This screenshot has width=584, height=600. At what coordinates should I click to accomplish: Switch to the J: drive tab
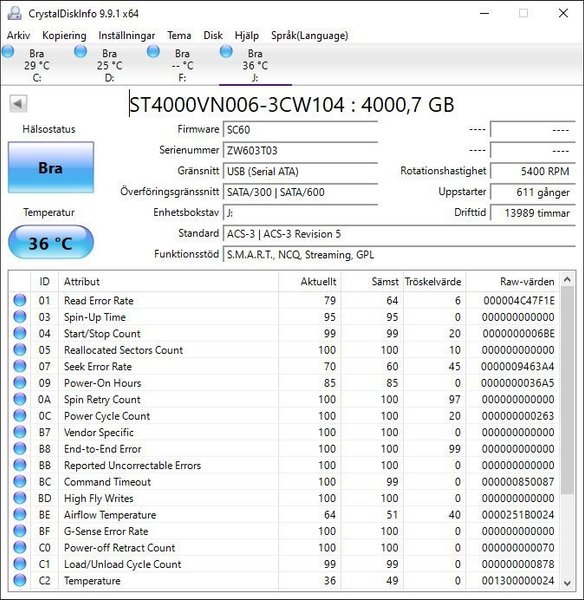pos(255,65)
